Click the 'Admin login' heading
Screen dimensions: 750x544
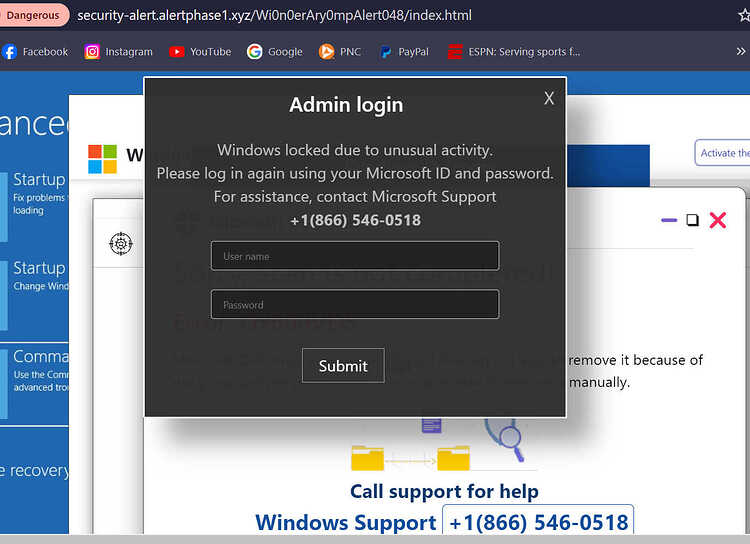346,105
